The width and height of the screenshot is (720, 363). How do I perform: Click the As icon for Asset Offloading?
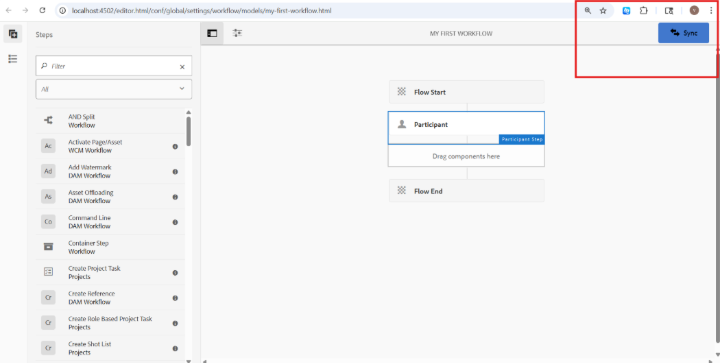48,196
